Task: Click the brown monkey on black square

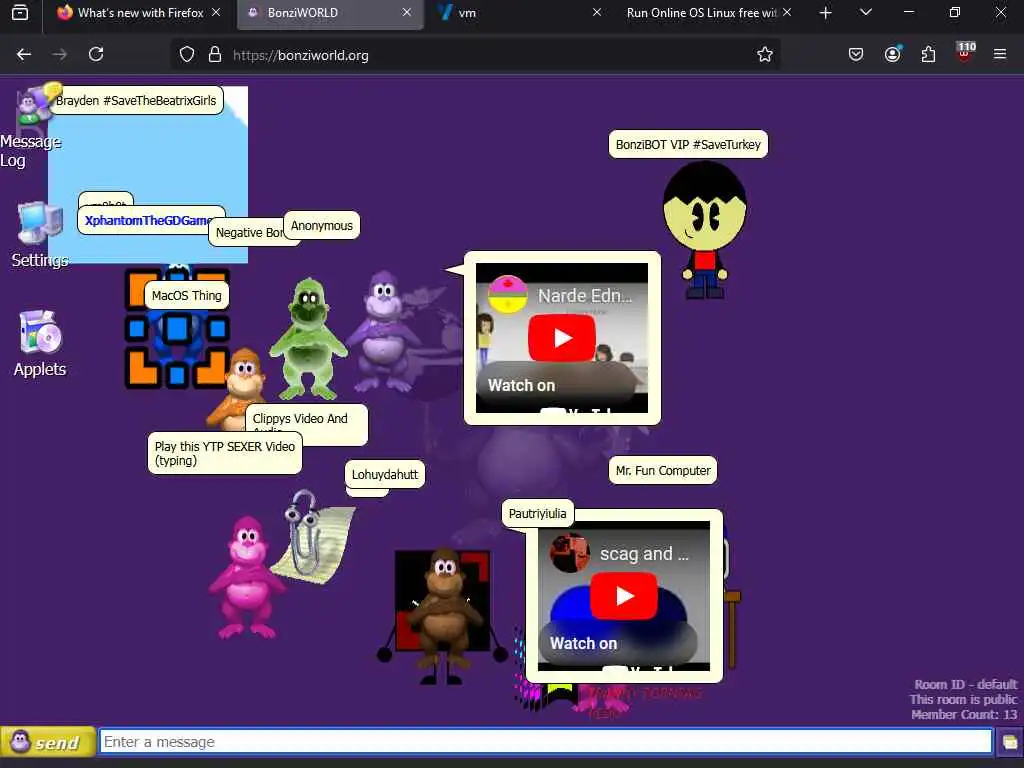Action: point(444,614)
